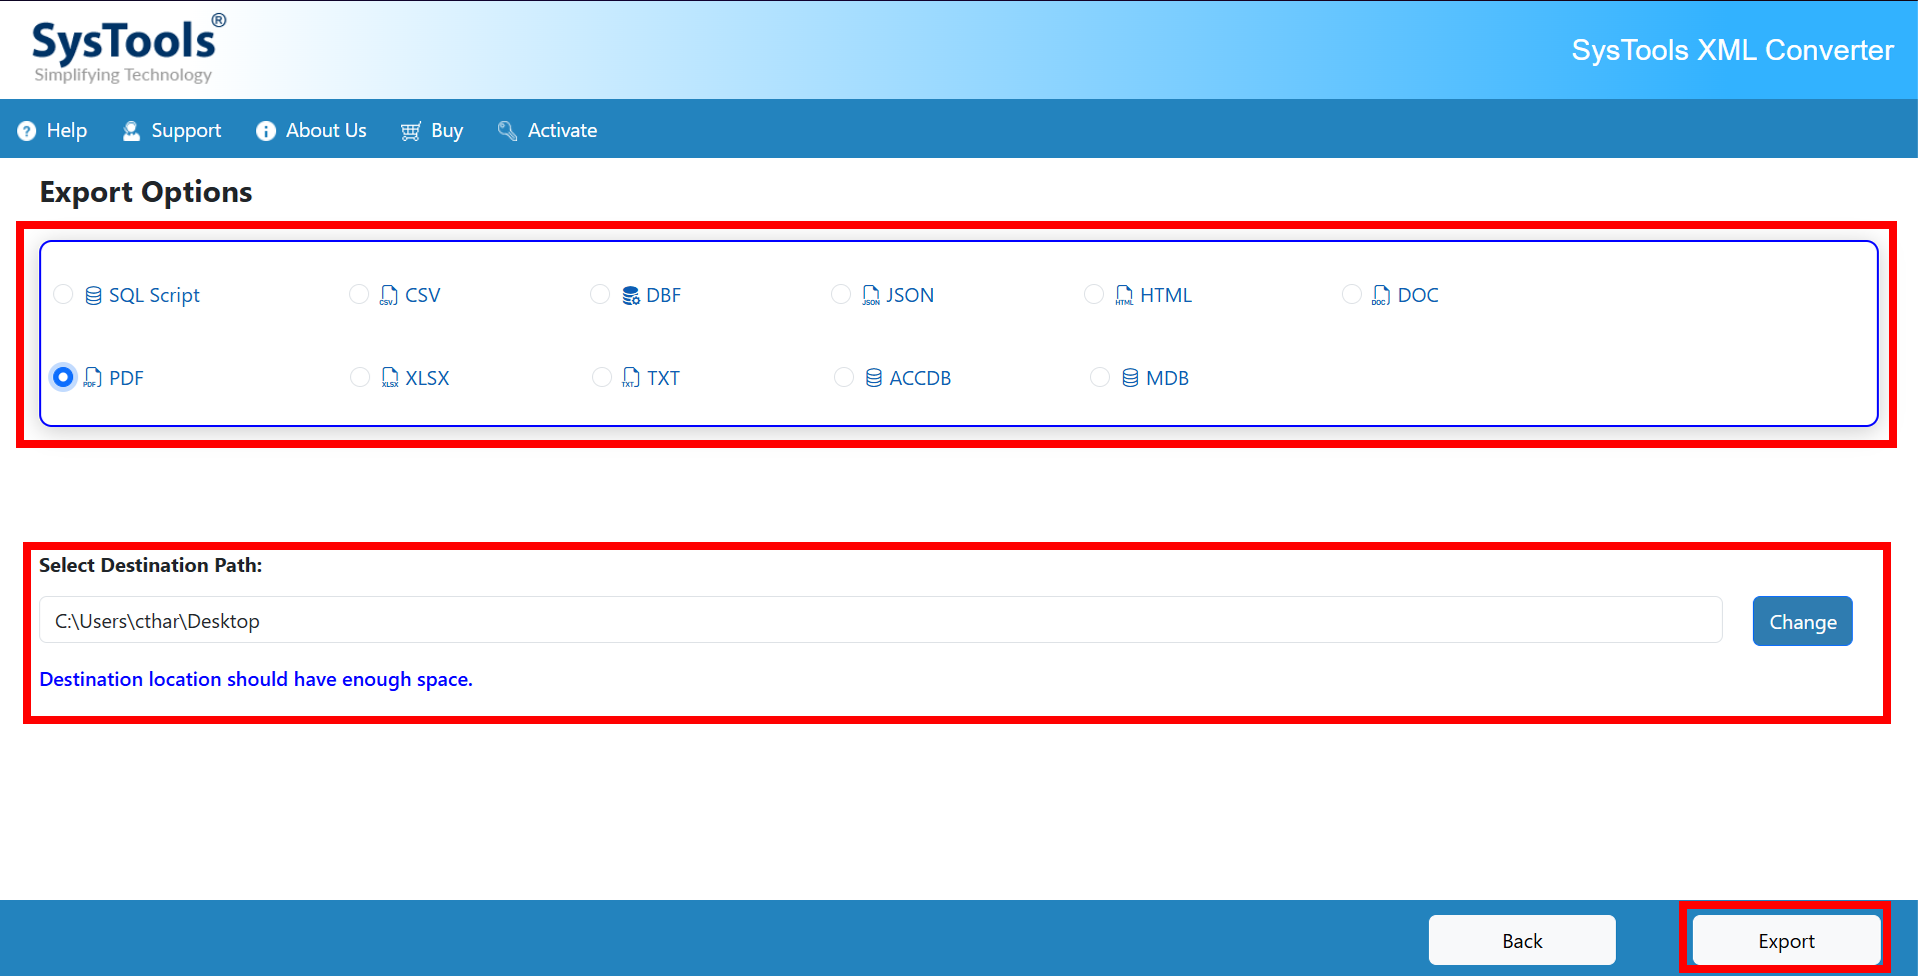Click the DOC file icon
Image resolution: width=1919 pixels, height=976 pixels.
[1381, 295]
